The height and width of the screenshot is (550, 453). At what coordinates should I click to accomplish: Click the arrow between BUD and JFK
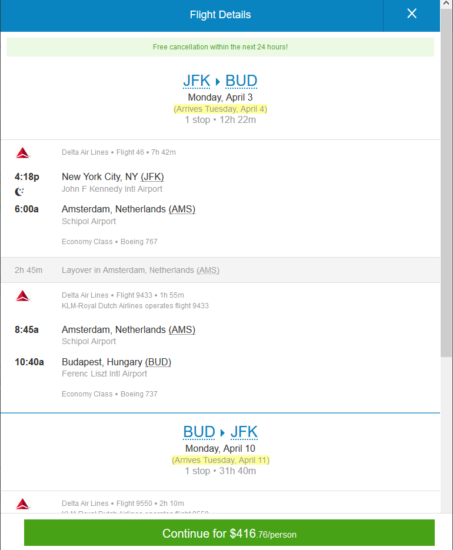point(222,433)
